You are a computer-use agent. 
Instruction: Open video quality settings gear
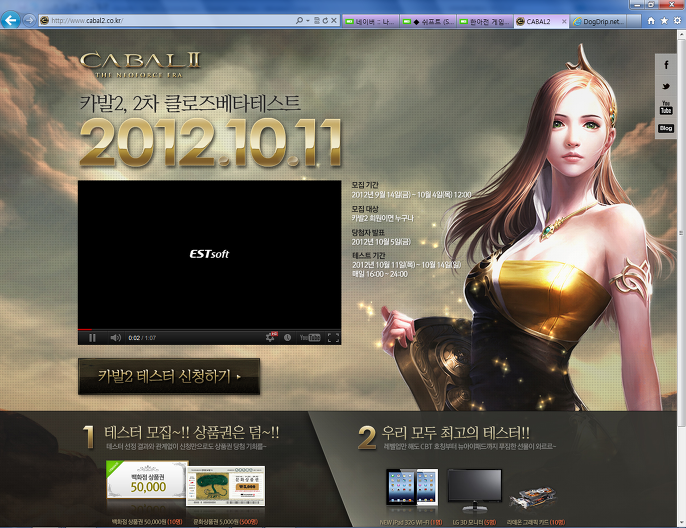[x=271, y=337]
